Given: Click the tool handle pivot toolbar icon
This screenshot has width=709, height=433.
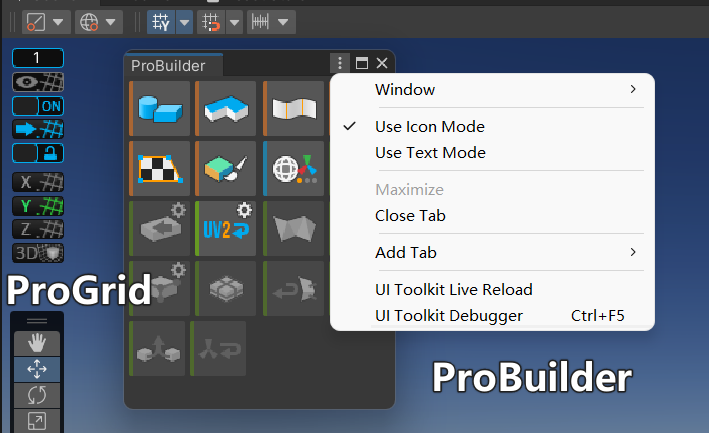Looking at the screenshot, I should coord(36,22).
